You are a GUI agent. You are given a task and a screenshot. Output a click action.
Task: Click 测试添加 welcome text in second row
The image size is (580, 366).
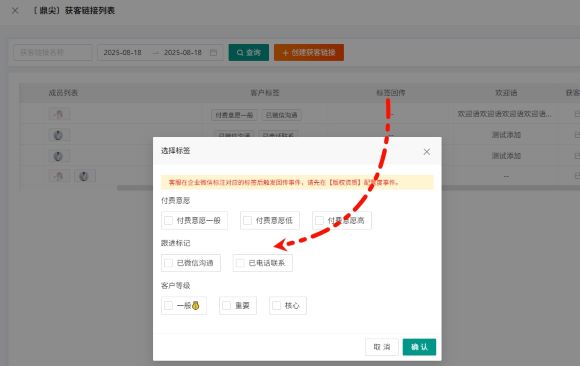pyautogui.click(x=506, y=135)
